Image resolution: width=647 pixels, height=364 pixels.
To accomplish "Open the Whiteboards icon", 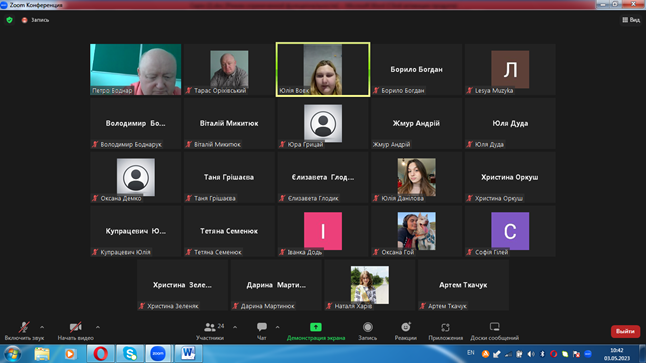I will point(494,327).
